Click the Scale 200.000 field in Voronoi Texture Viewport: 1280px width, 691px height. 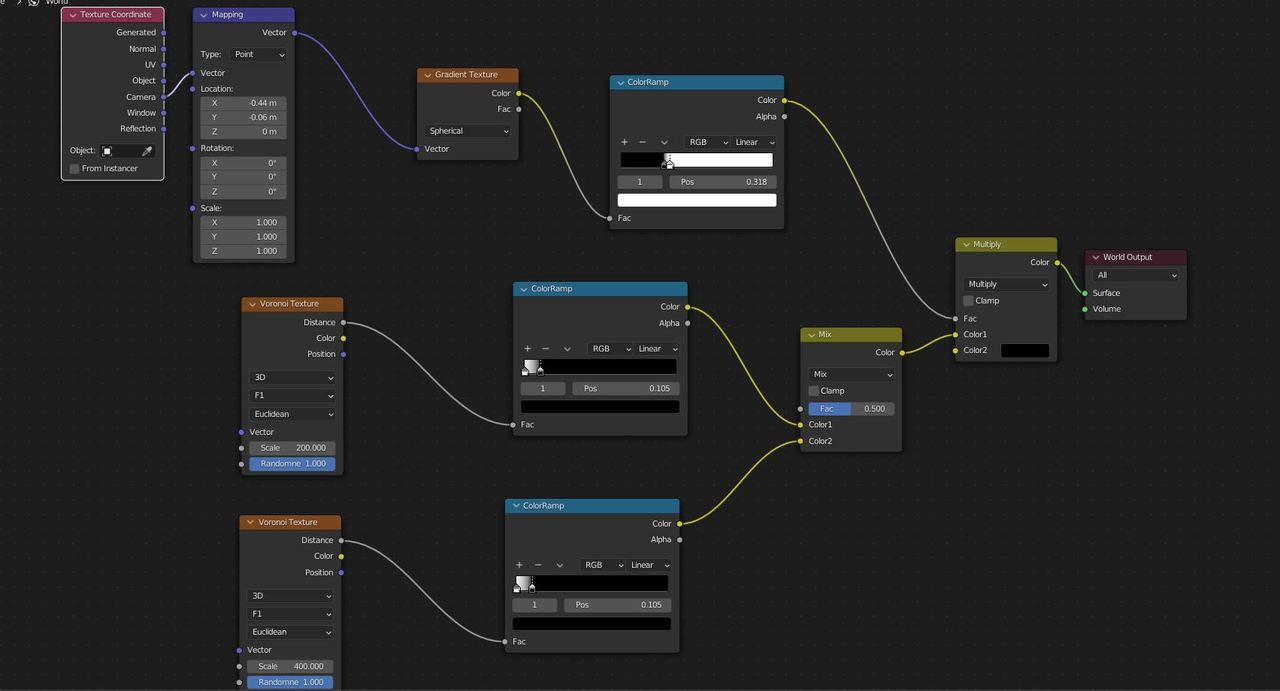pyautogui.click(x=292, y=448)
